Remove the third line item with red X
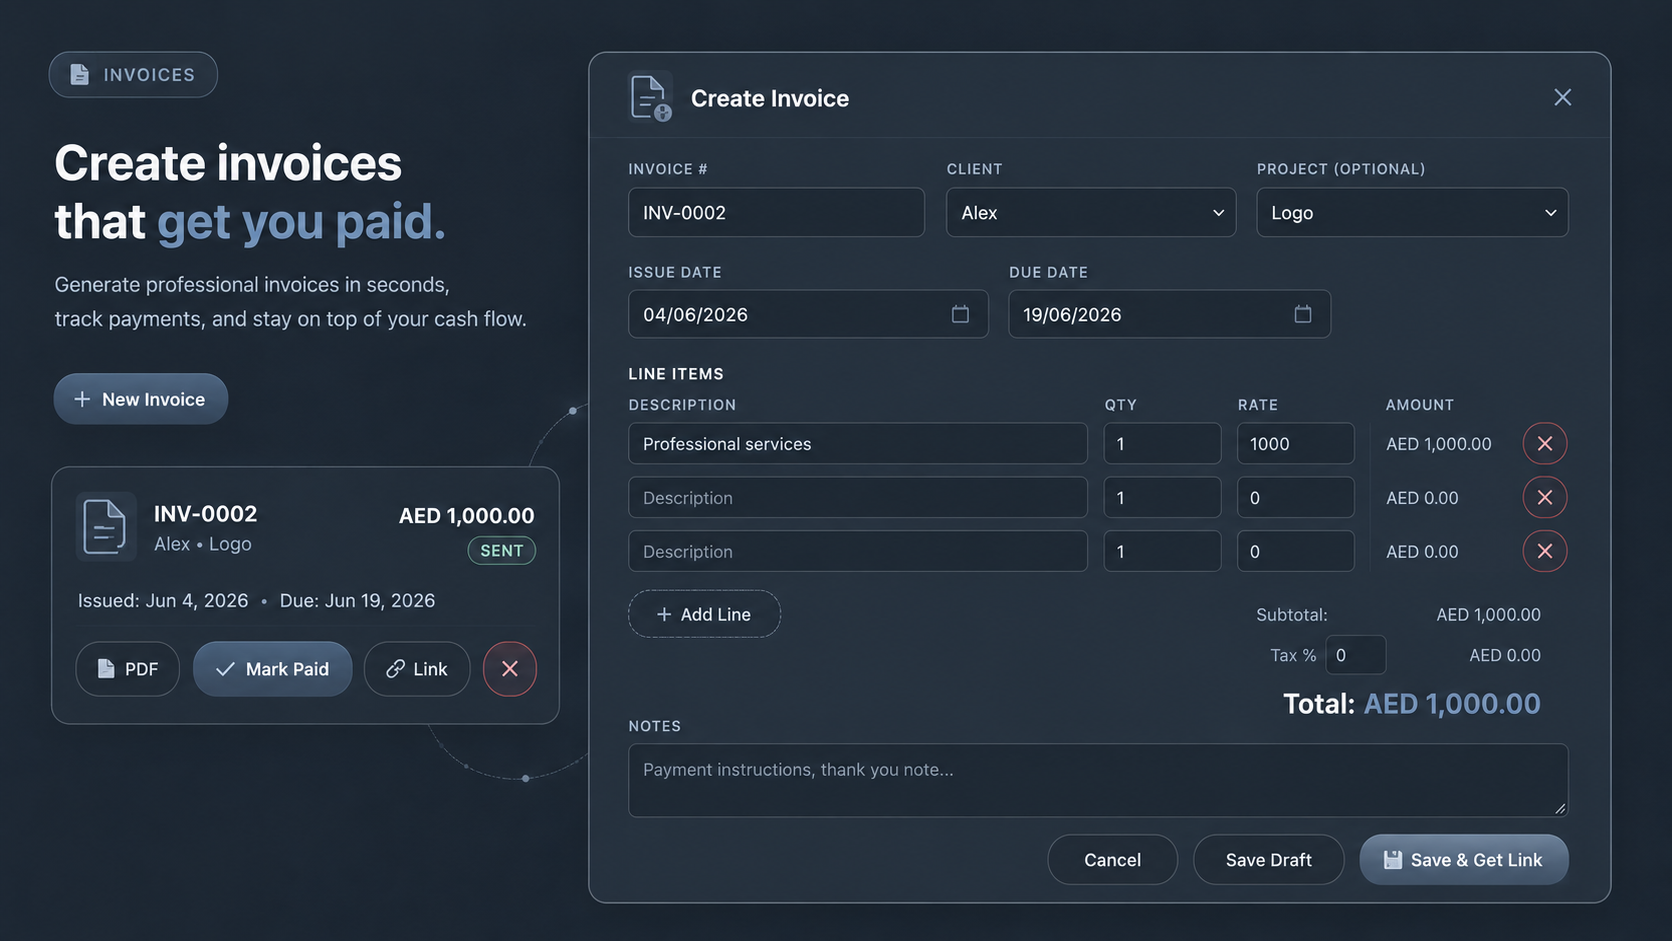 pos(1544,551)
